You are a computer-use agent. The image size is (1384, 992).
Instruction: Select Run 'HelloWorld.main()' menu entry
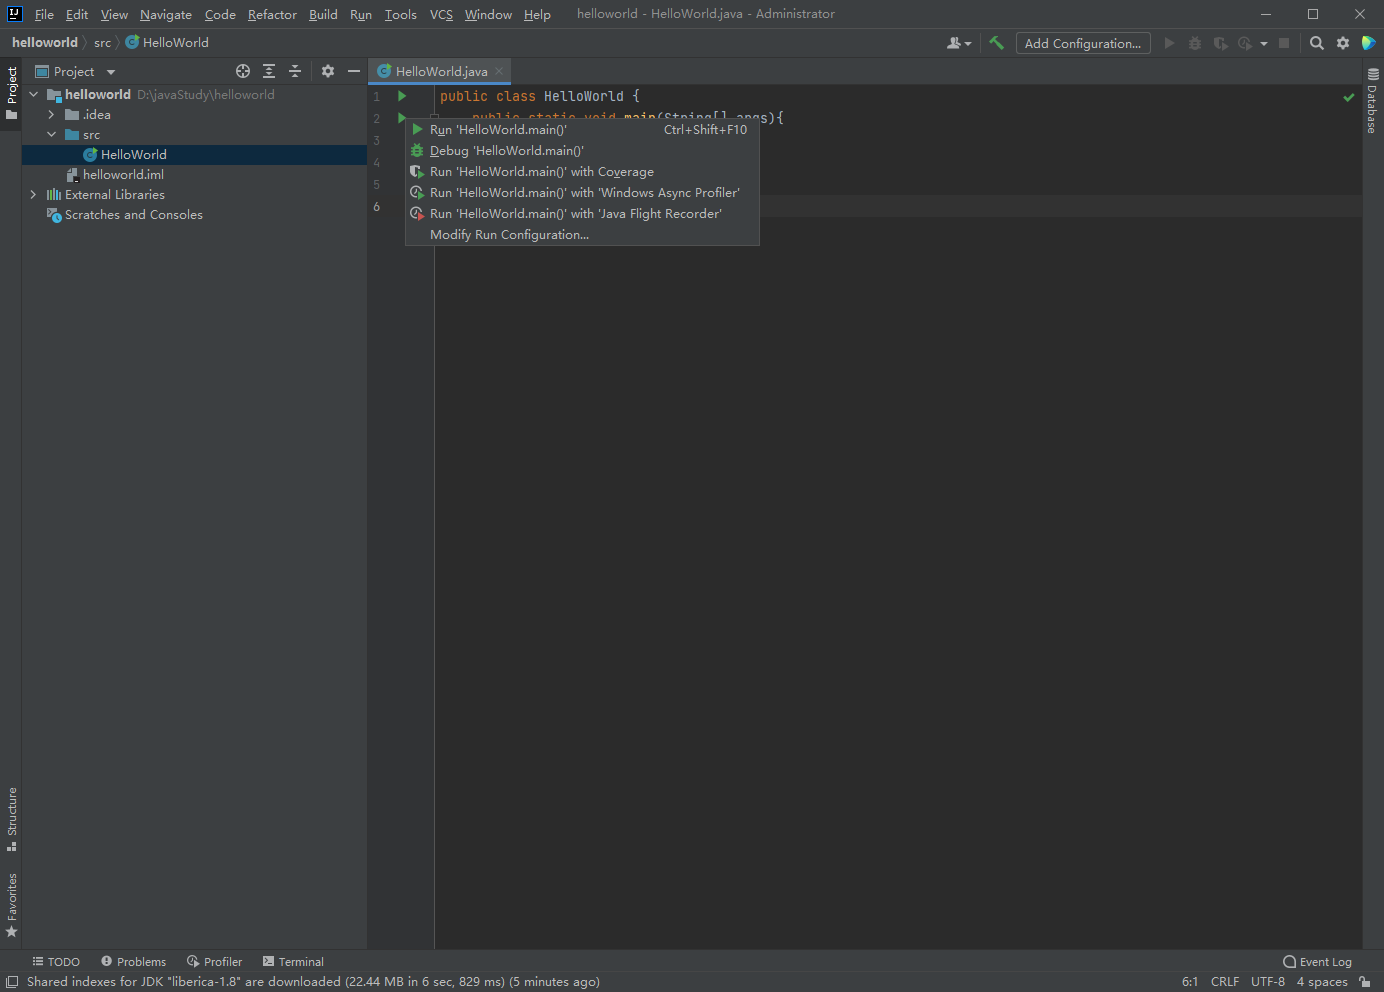point(582,130)
